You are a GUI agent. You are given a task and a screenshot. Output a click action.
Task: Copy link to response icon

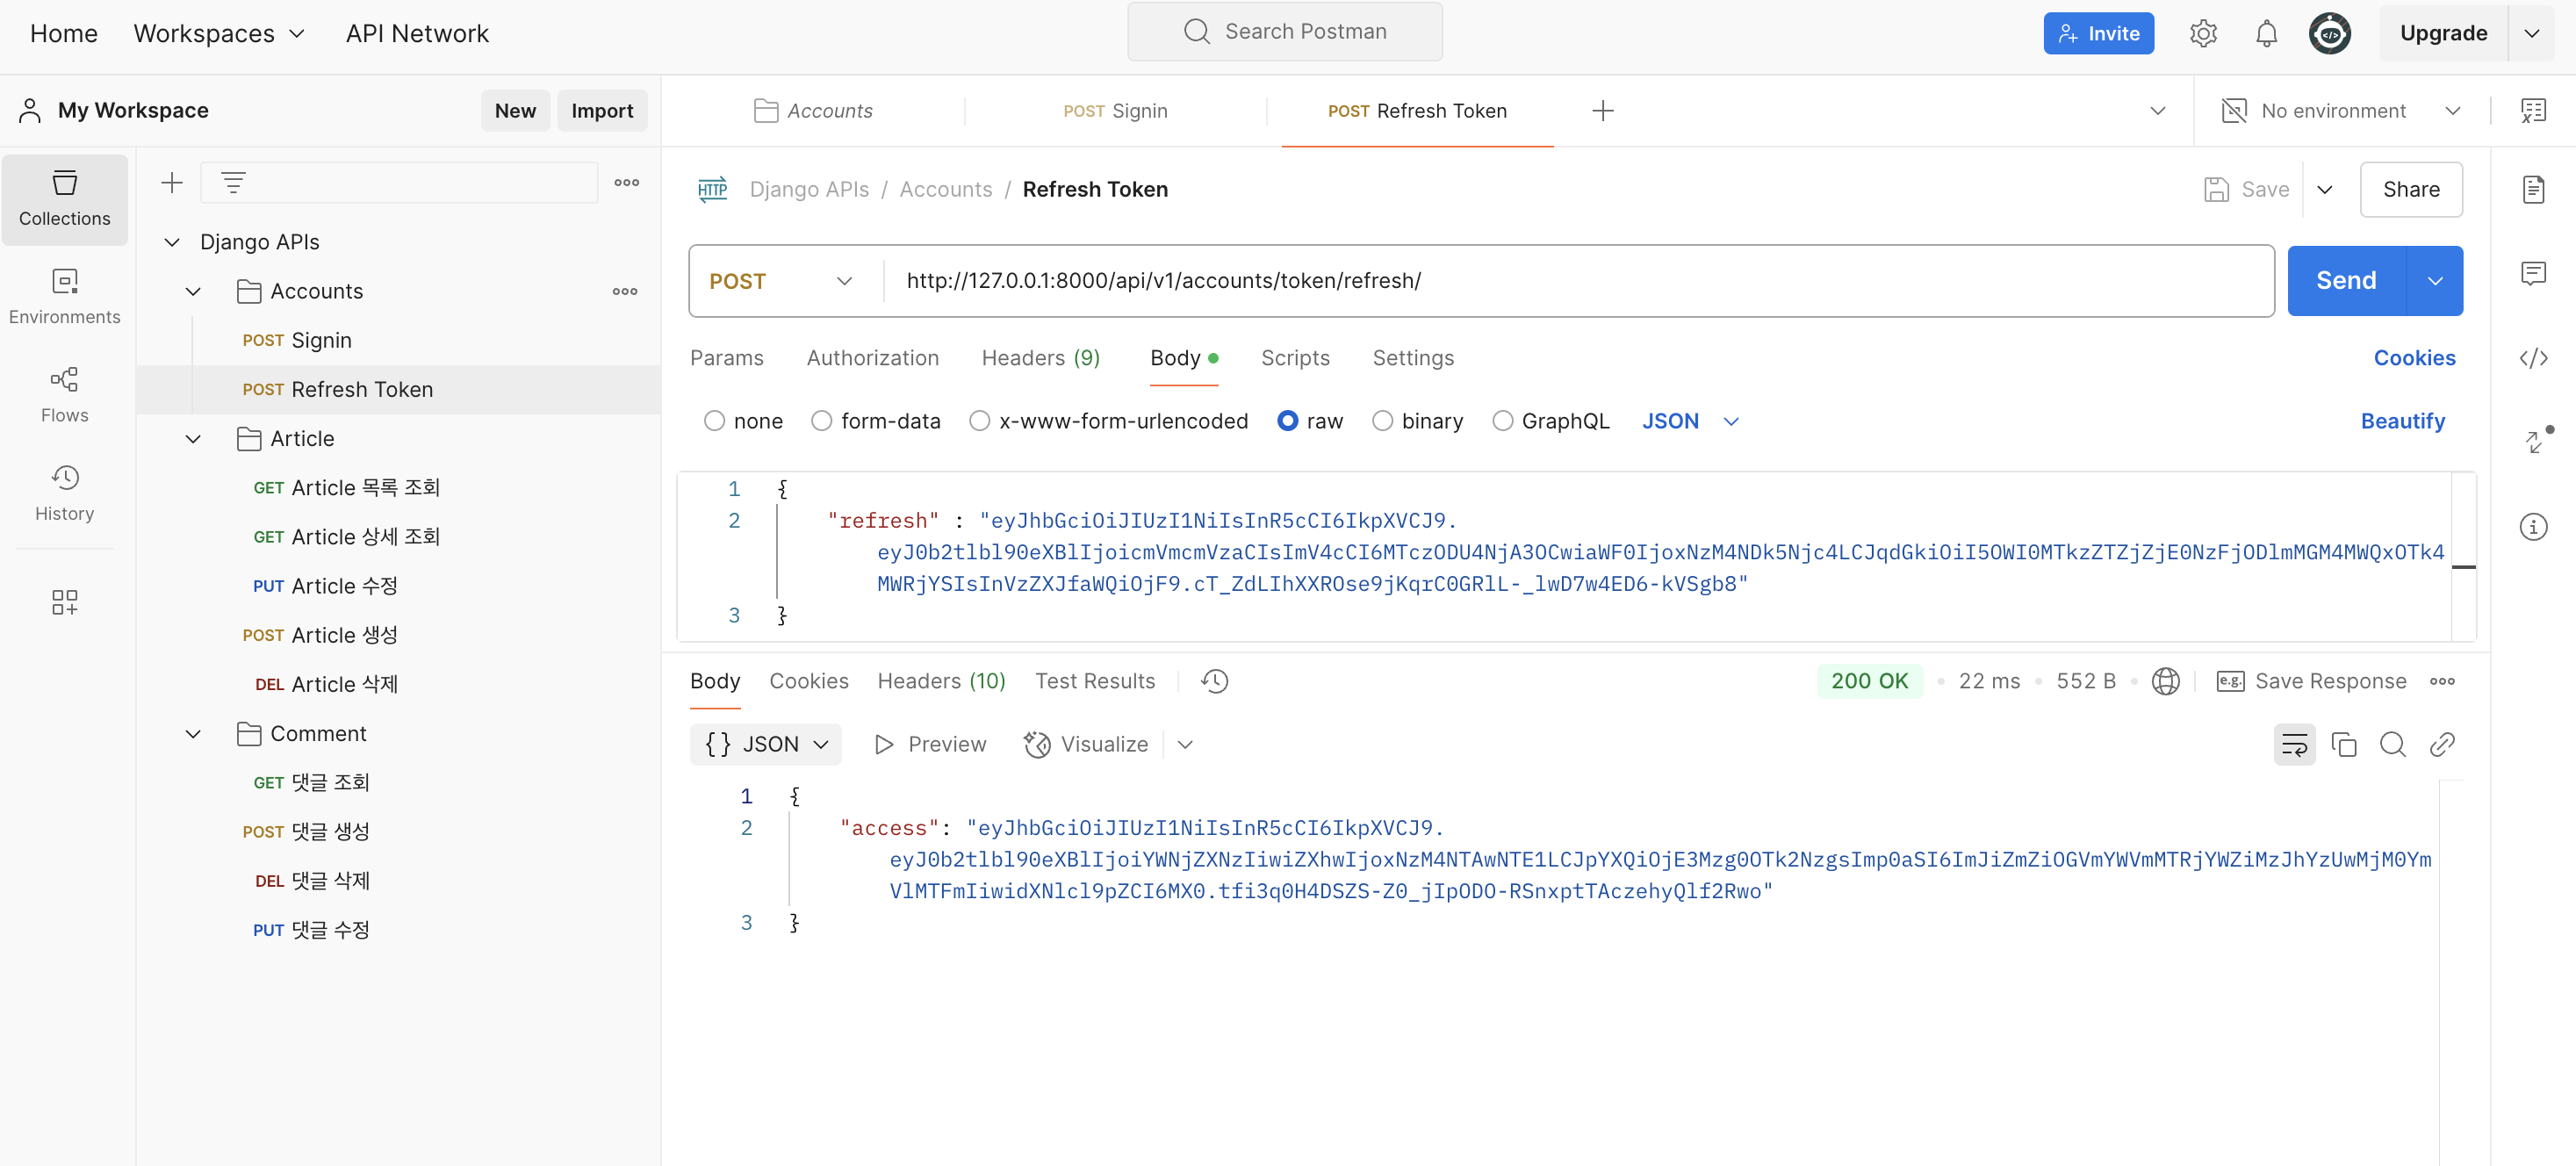pos(2441,745)
